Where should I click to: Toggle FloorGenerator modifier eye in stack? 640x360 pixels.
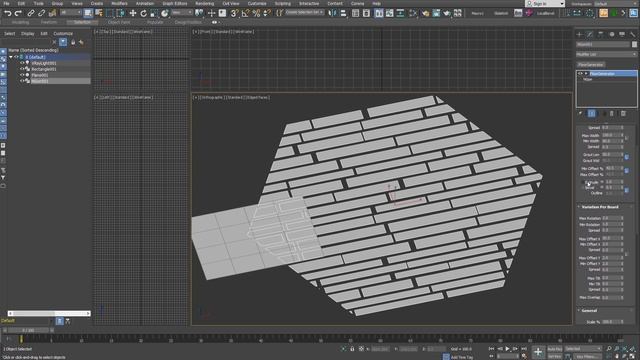580,73
